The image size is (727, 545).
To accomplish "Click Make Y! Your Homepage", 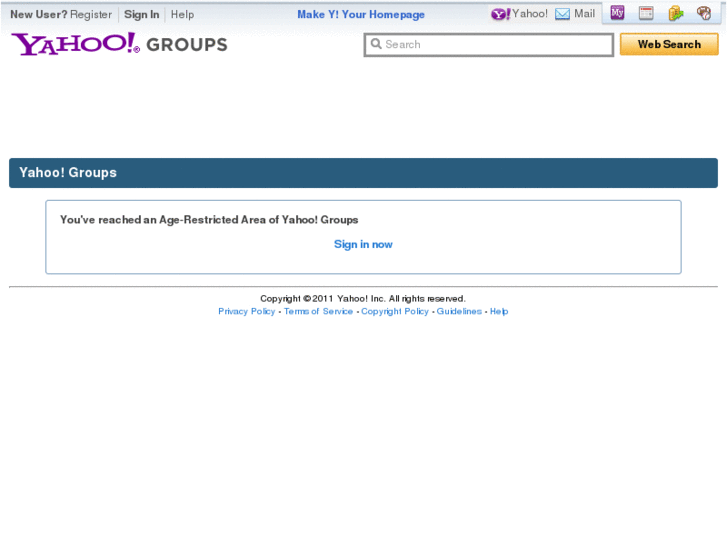I will pos(361,15).
